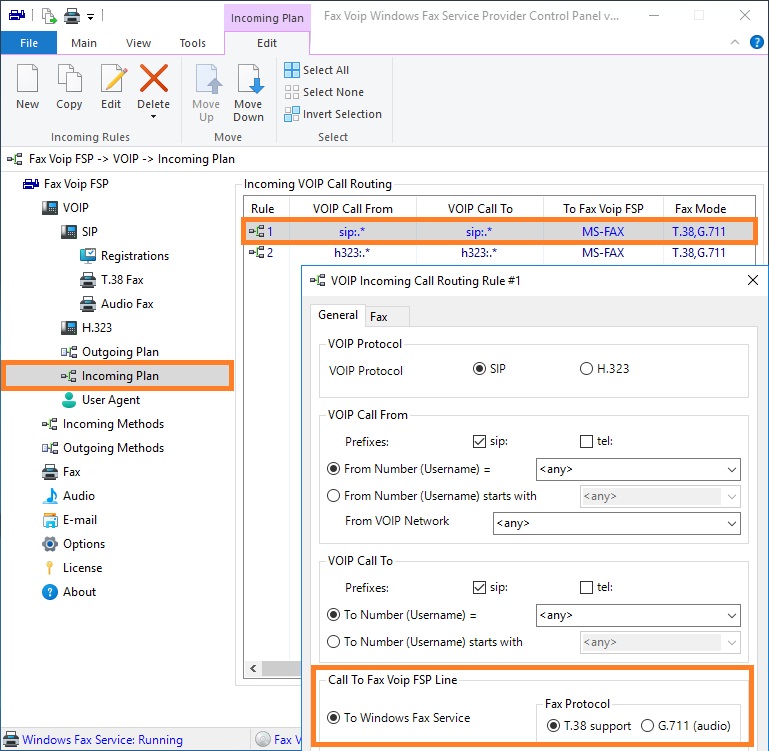Viewport: 769px width, 751px height.
Task: Switch to the Main ribbon tab
Action: coord(84,43)
